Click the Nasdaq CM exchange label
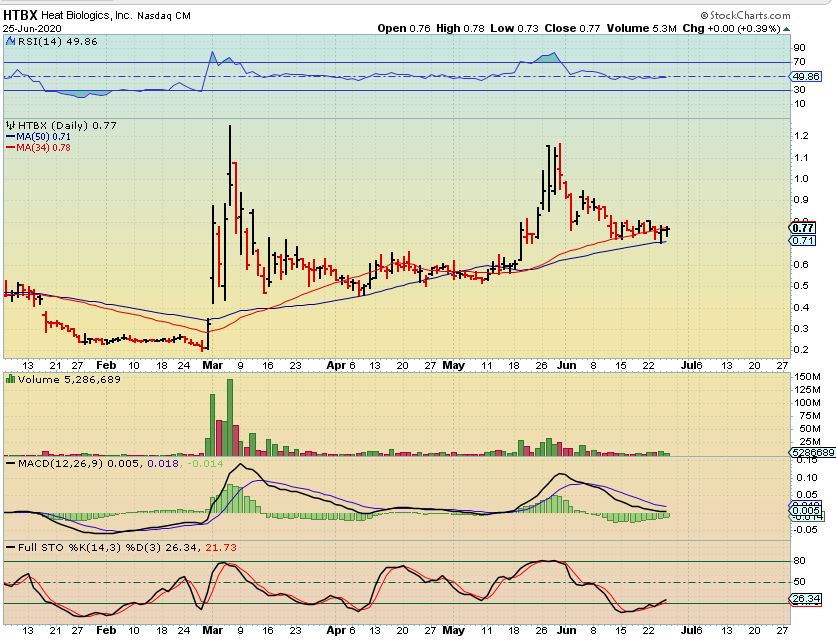 pos(164,16)
